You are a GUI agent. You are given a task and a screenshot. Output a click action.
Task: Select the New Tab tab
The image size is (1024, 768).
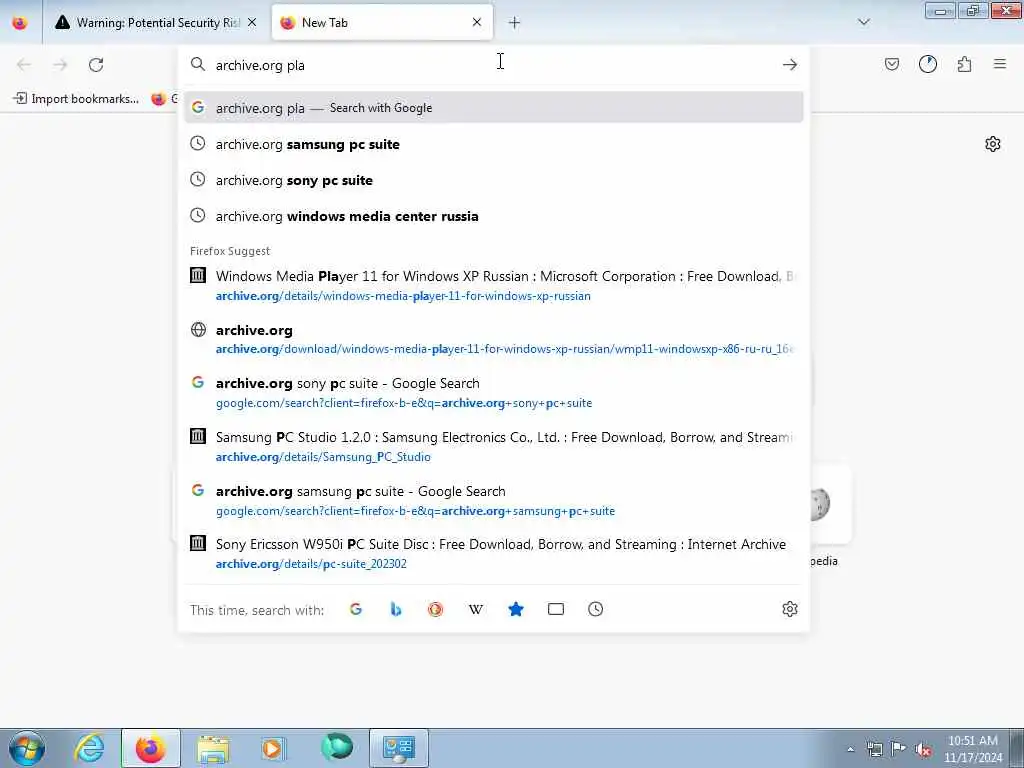(x=382, y=23)
